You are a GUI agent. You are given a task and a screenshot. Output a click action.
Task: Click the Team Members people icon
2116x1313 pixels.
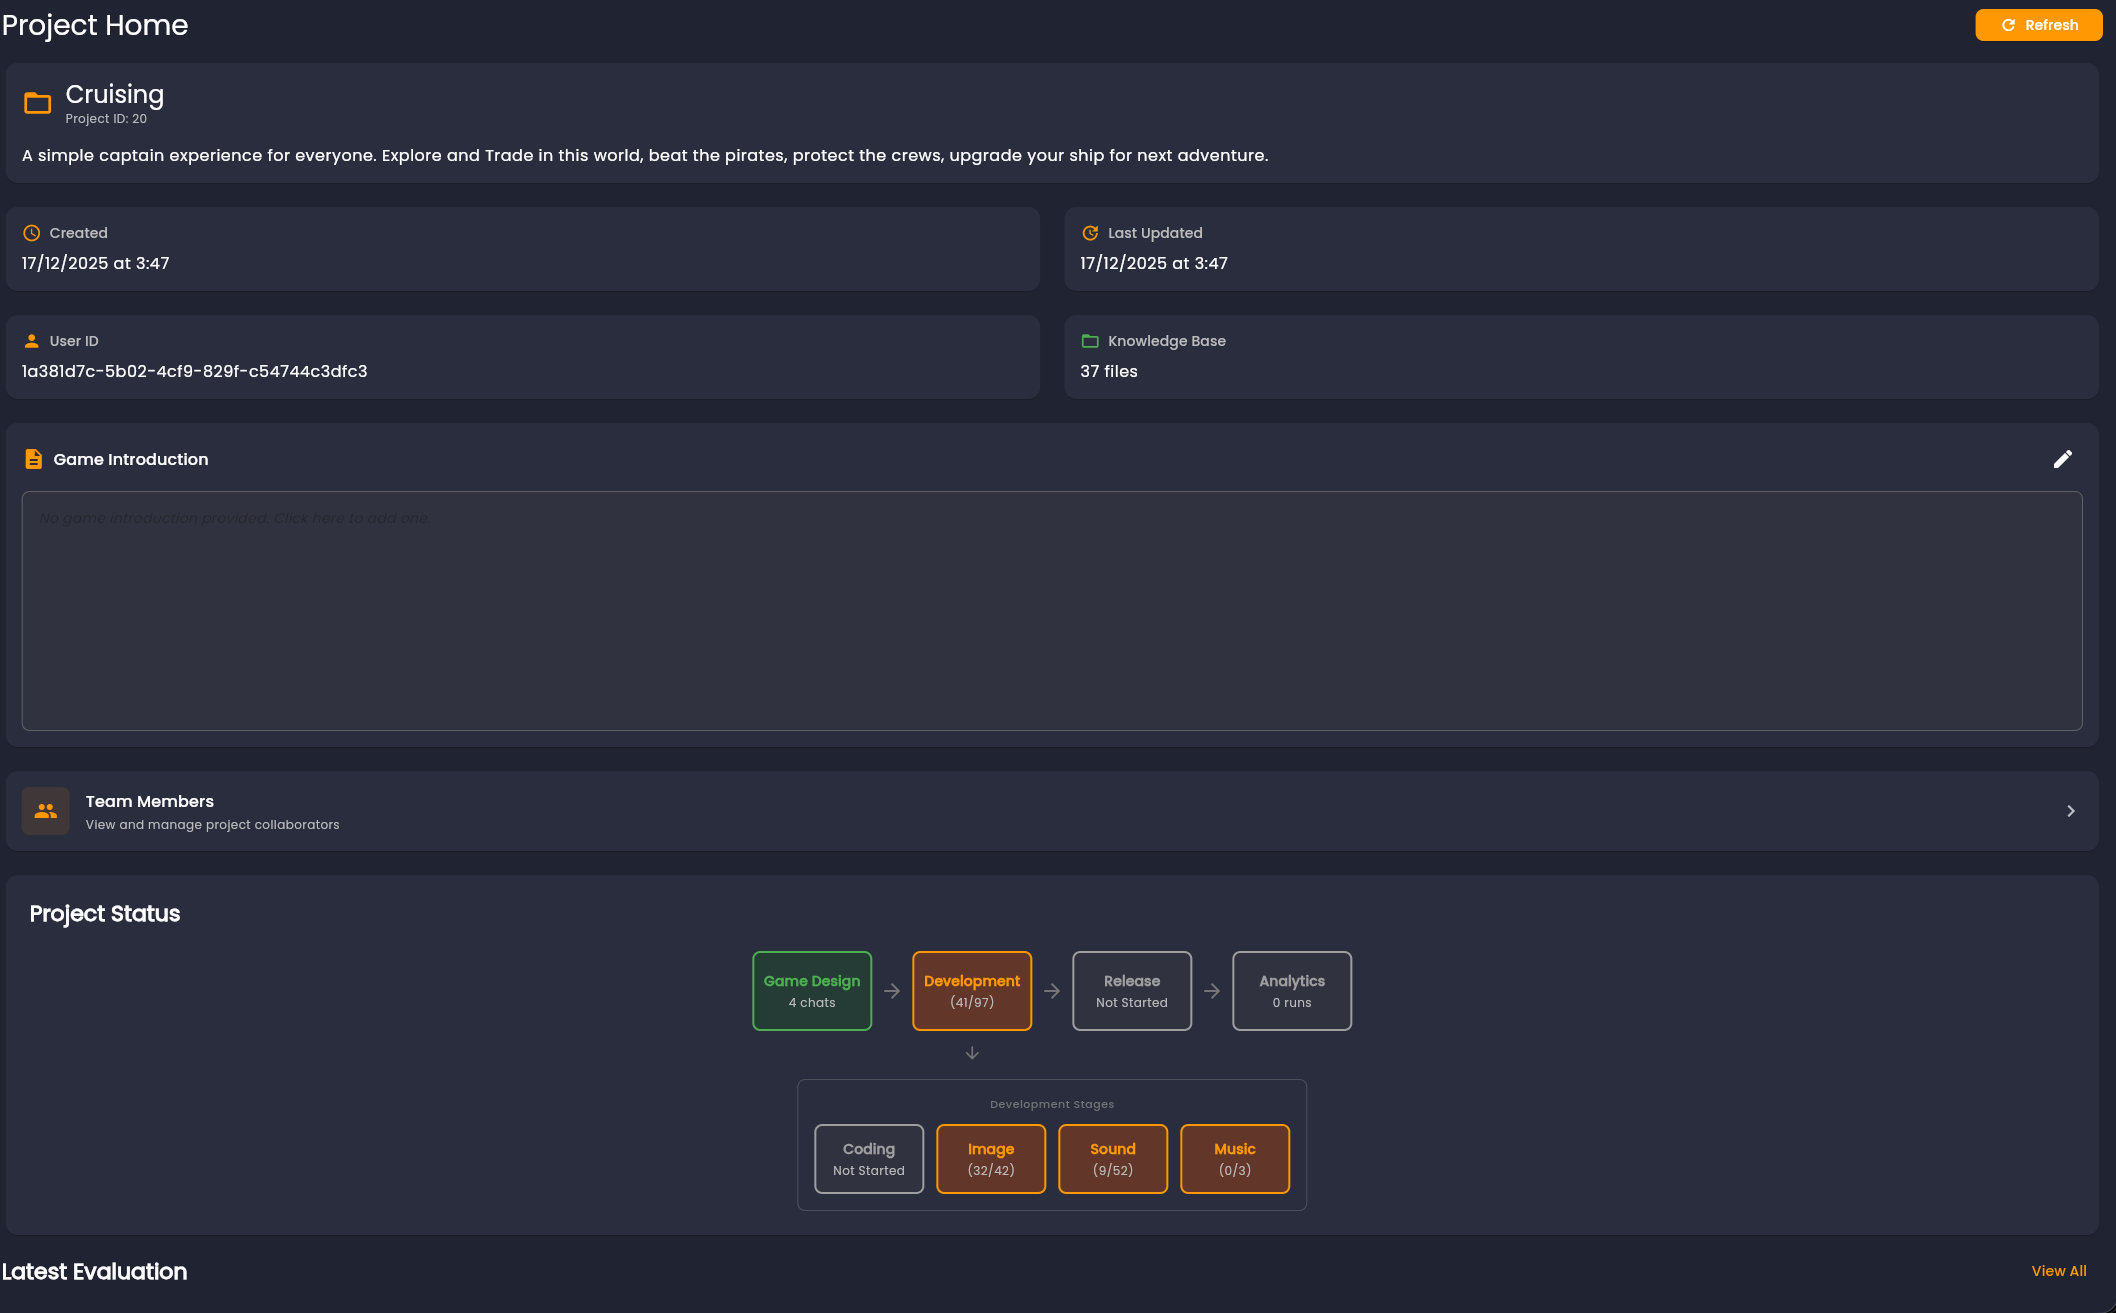coord(45,811)
